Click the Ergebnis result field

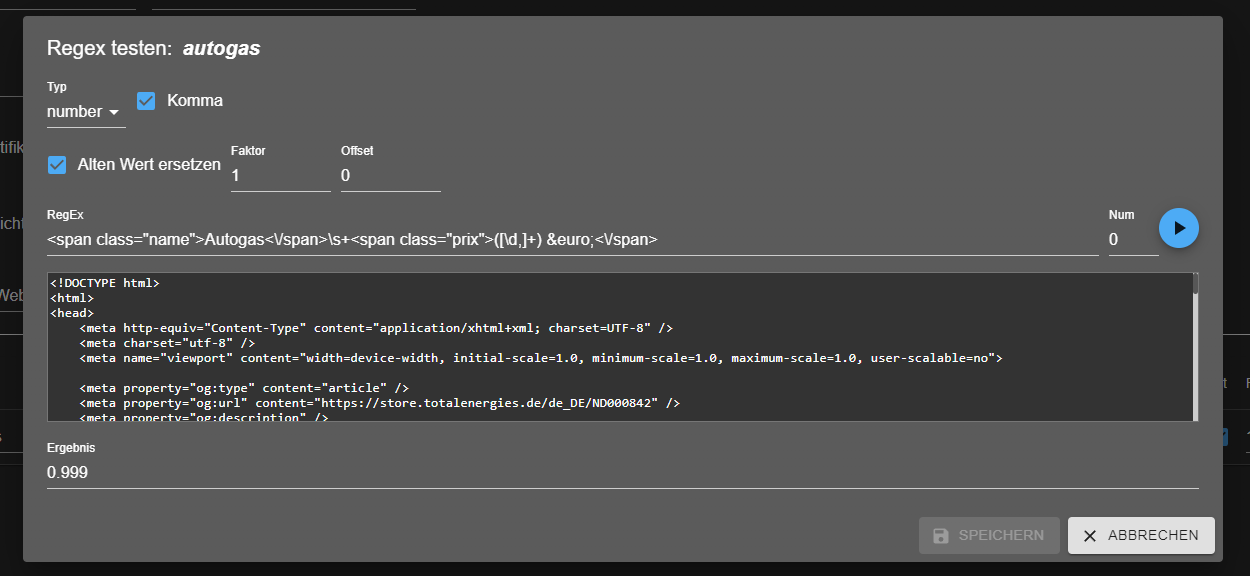click(620, 473)
